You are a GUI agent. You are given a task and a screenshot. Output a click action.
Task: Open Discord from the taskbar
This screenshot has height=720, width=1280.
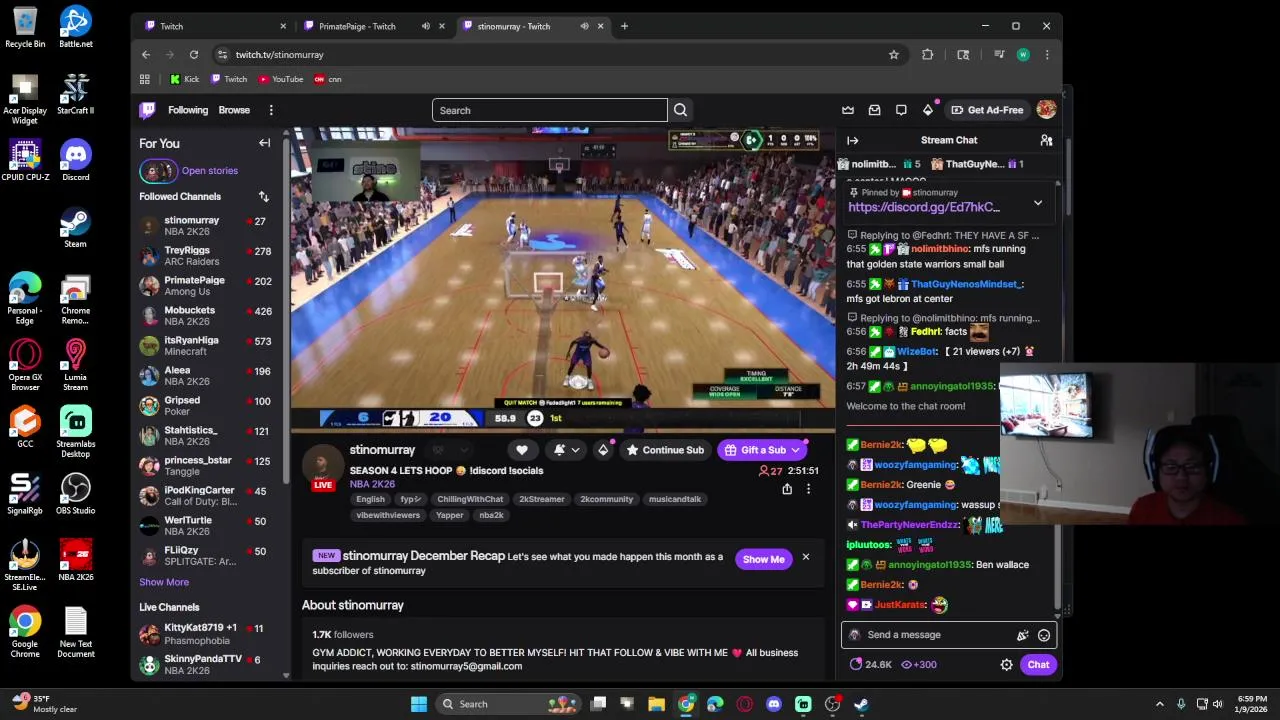click(774, 704)
